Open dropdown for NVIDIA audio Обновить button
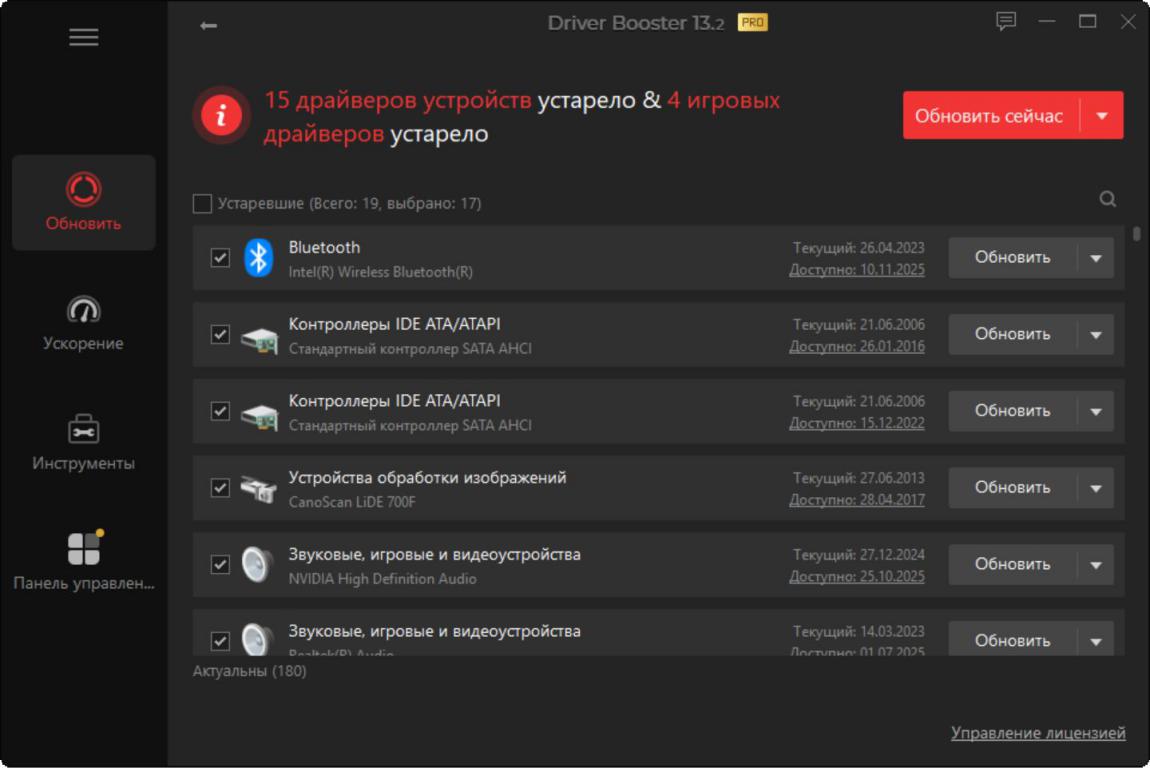 pos(1095,565)
